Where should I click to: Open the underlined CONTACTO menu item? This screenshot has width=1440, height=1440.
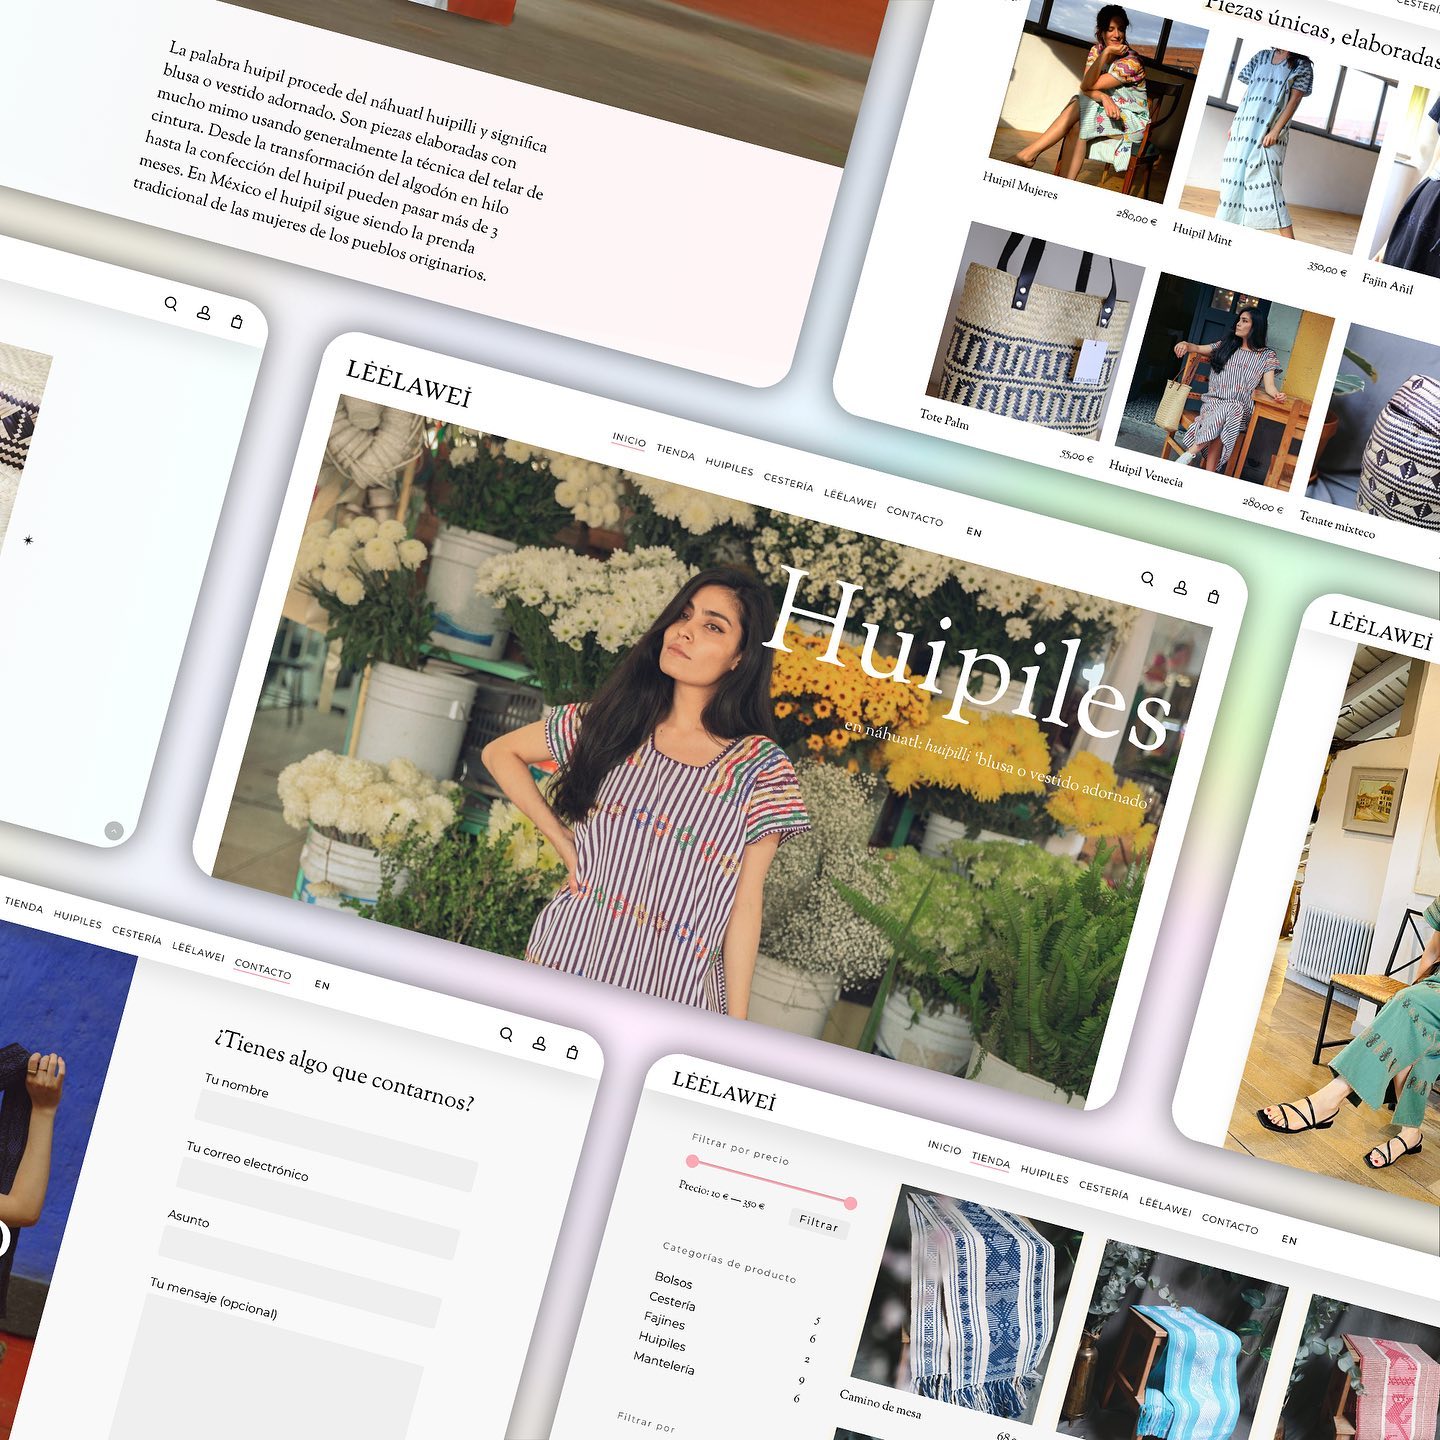pos(263,970)
